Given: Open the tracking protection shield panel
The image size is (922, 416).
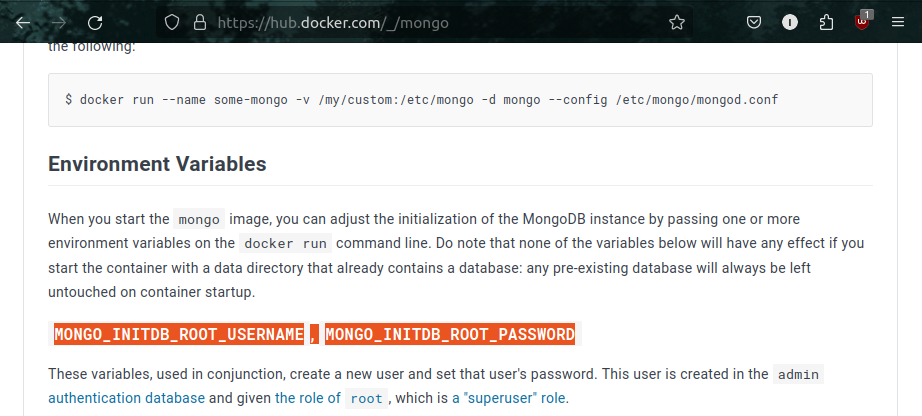Looking at the screenshot, I should tap(171, 23).
